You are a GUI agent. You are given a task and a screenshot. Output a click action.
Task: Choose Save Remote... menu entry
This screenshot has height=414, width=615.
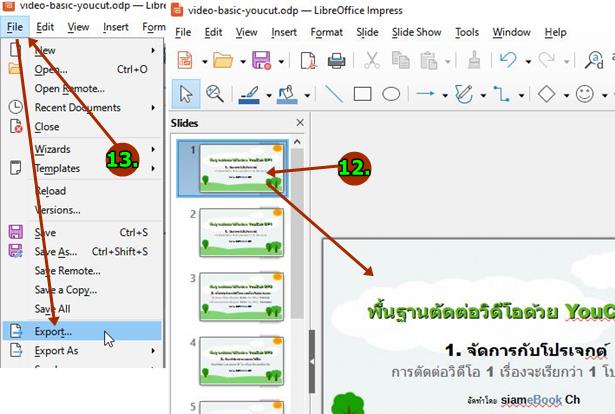coord(82,271)
